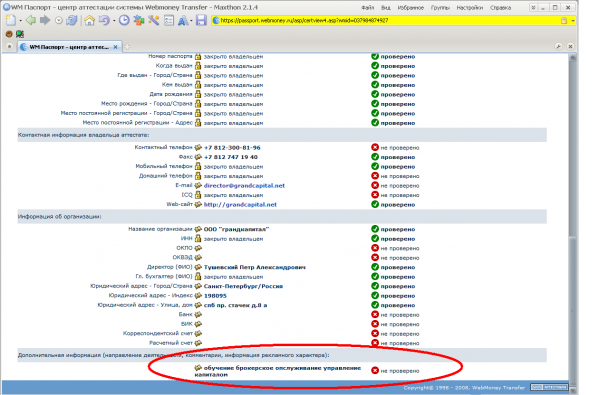This screenshot has width=600, height=395.
Task: Click the lock icon beside ИНН
Action: pos(198,238)
